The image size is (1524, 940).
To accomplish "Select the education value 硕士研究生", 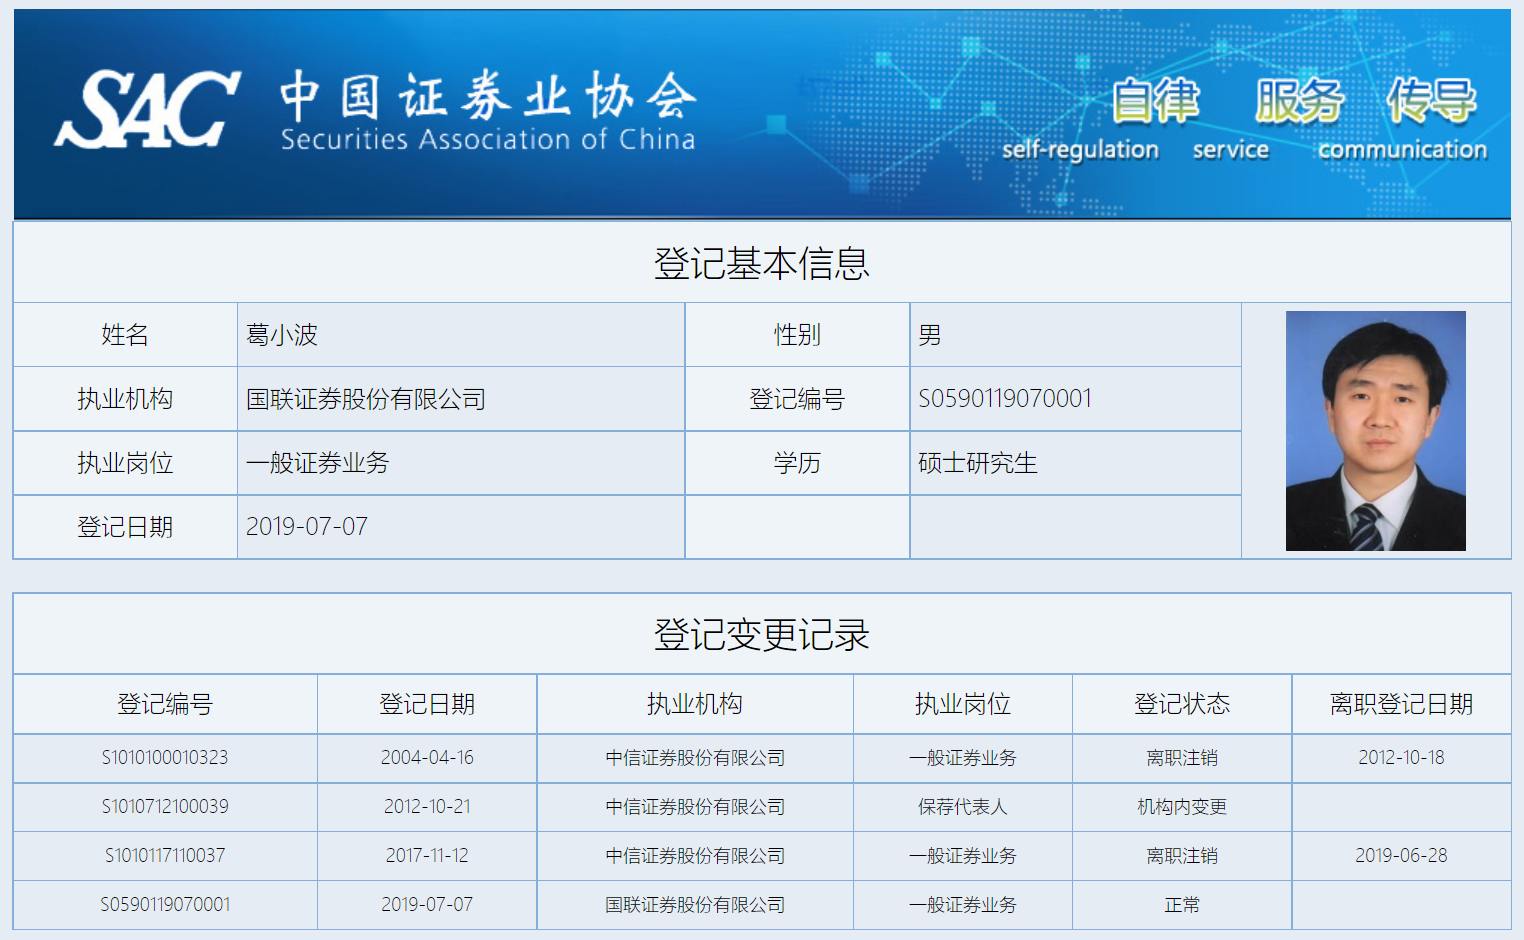I will [978, 463].
